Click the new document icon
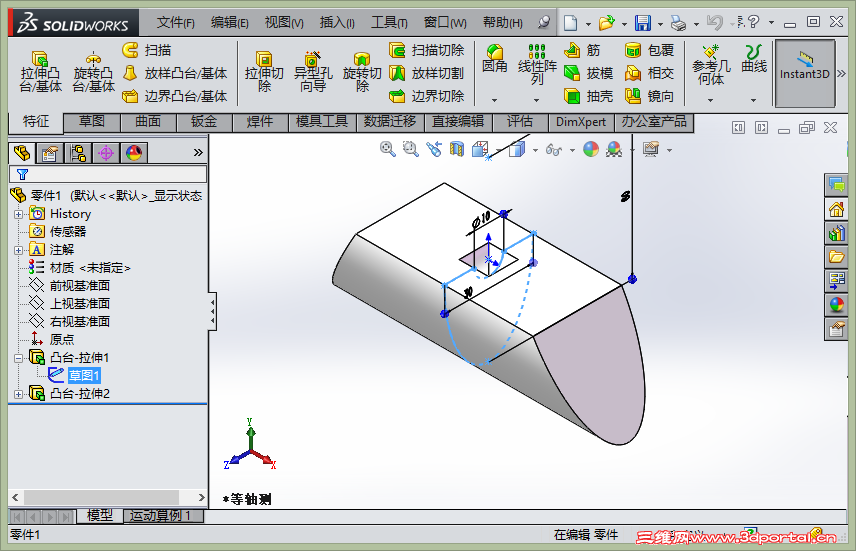Viewport: 856px width, 551px height. tap(570, 22)
